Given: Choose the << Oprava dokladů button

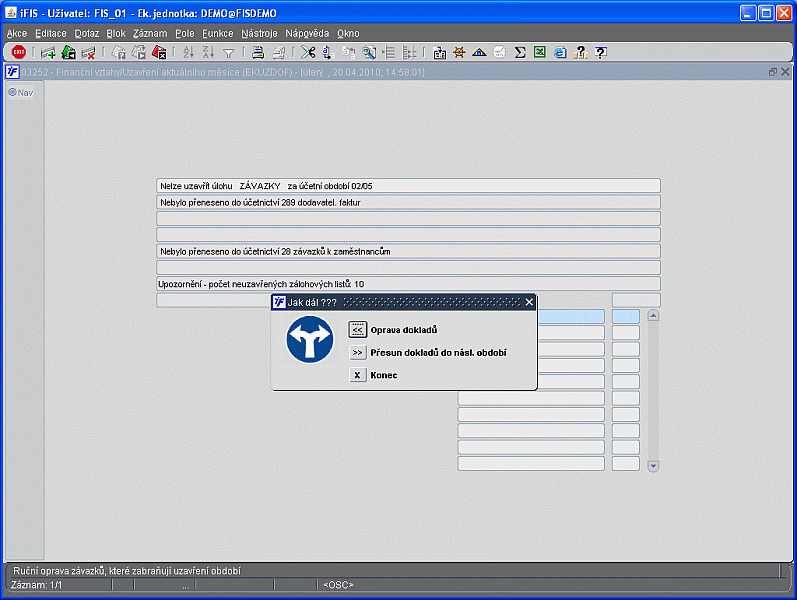Looking at the screenshot, I should pyautogui.click(x=357, y=330).
